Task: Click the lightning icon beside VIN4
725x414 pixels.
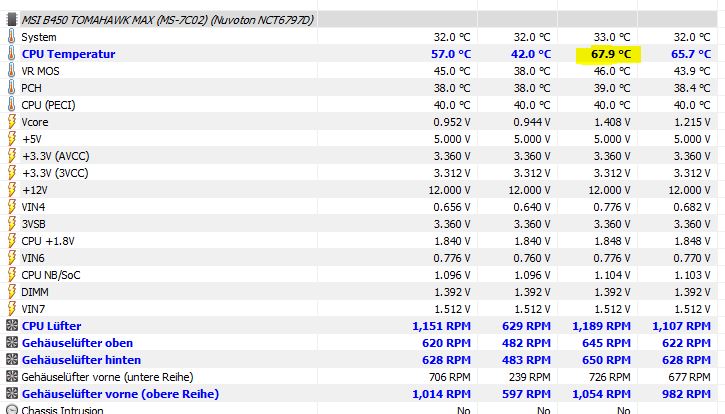Action: tap(12, 207)
